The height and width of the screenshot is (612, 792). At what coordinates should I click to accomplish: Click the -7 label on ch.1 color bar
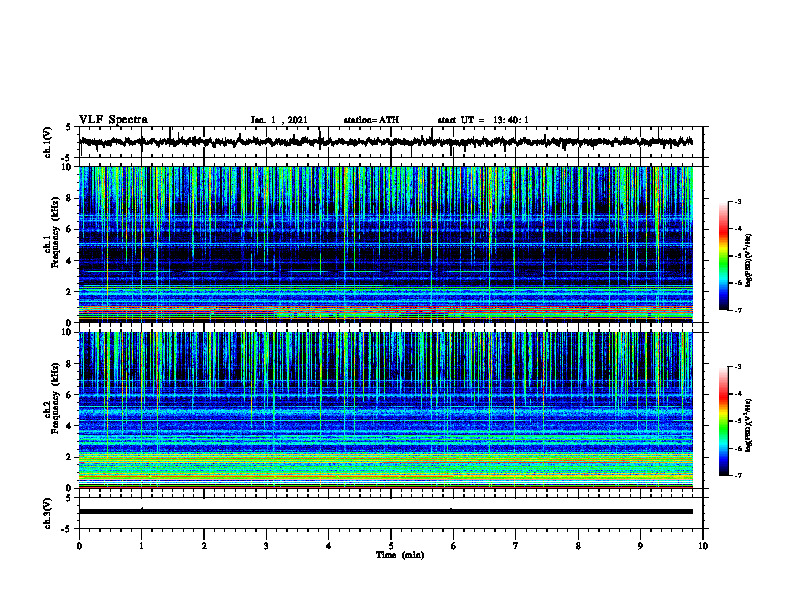(x=738, y=310)
